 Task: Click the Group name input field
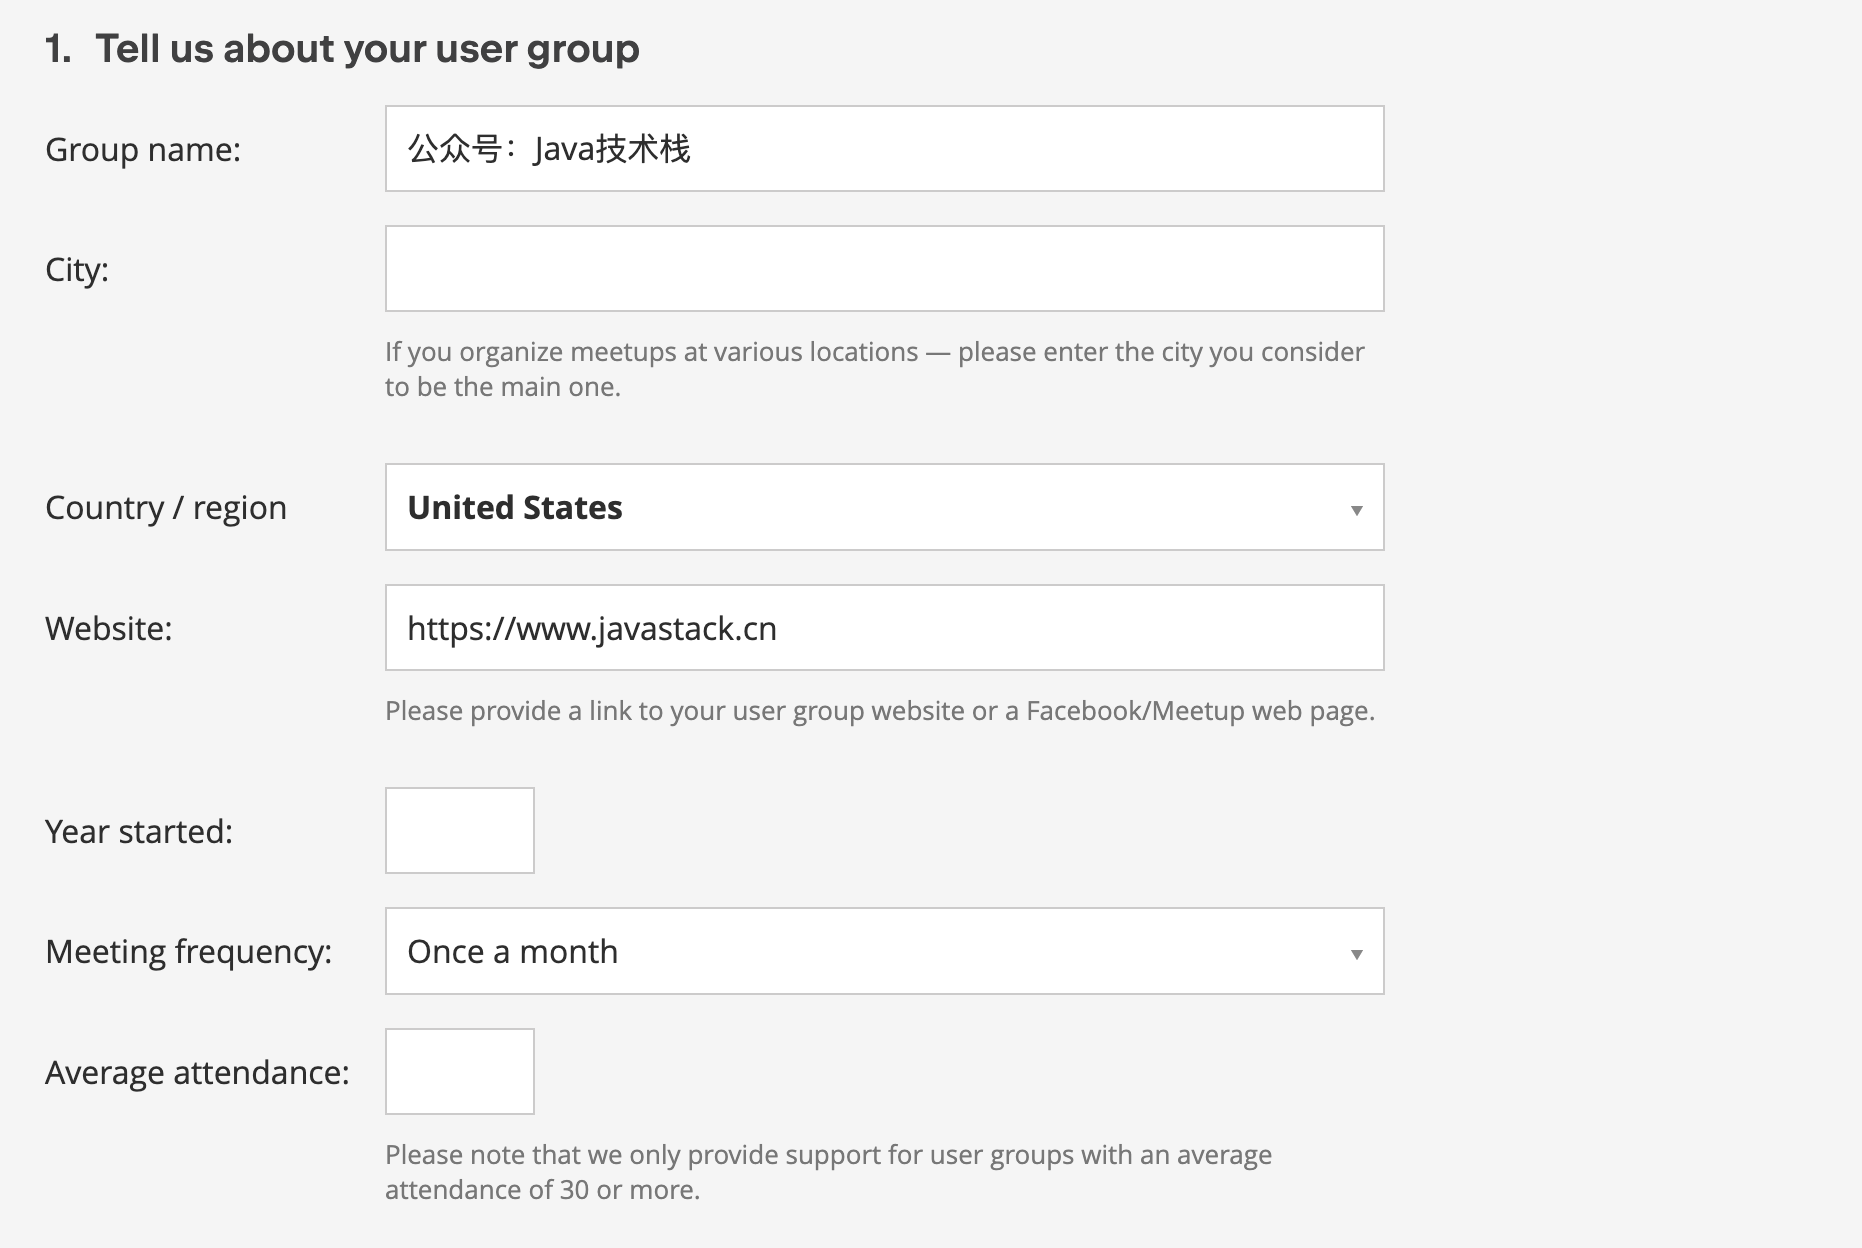coord(884,148)
